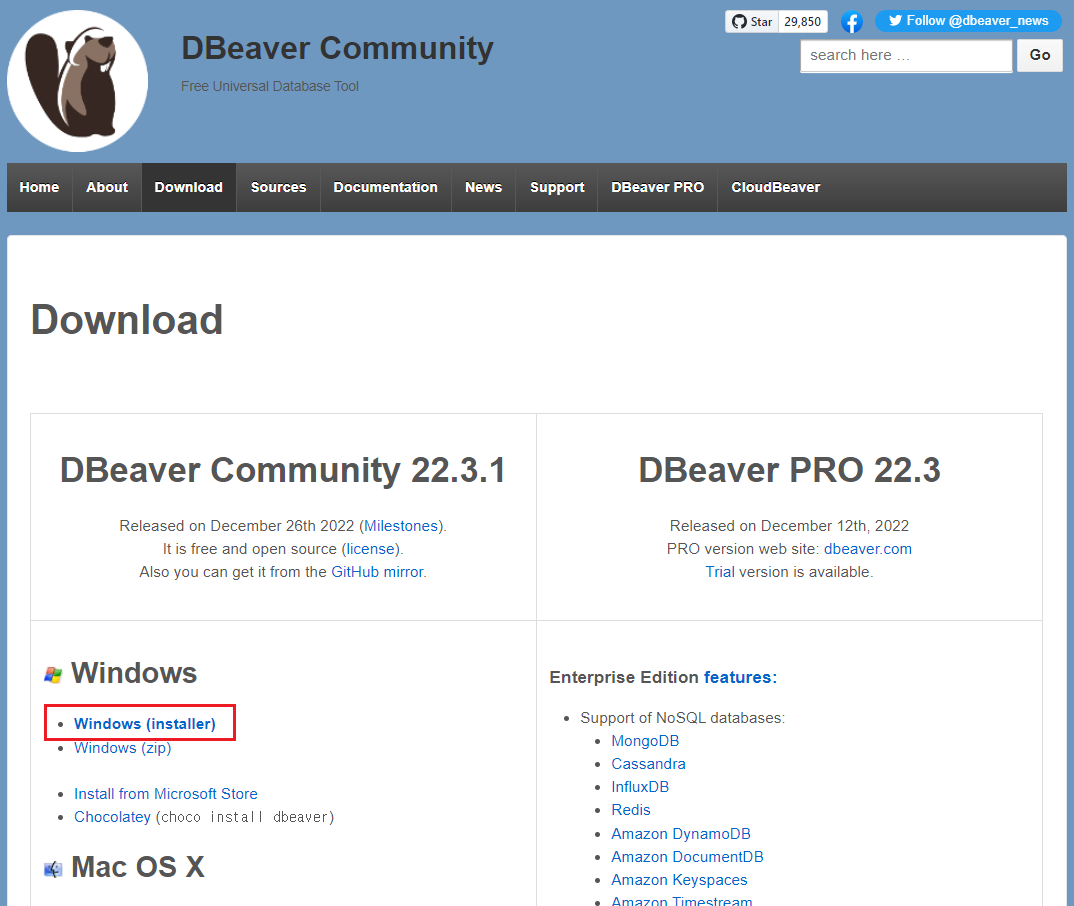Viewport: 1074px width, 906px height.
Task: Open the Sources menu item
Action: [278, 187]
